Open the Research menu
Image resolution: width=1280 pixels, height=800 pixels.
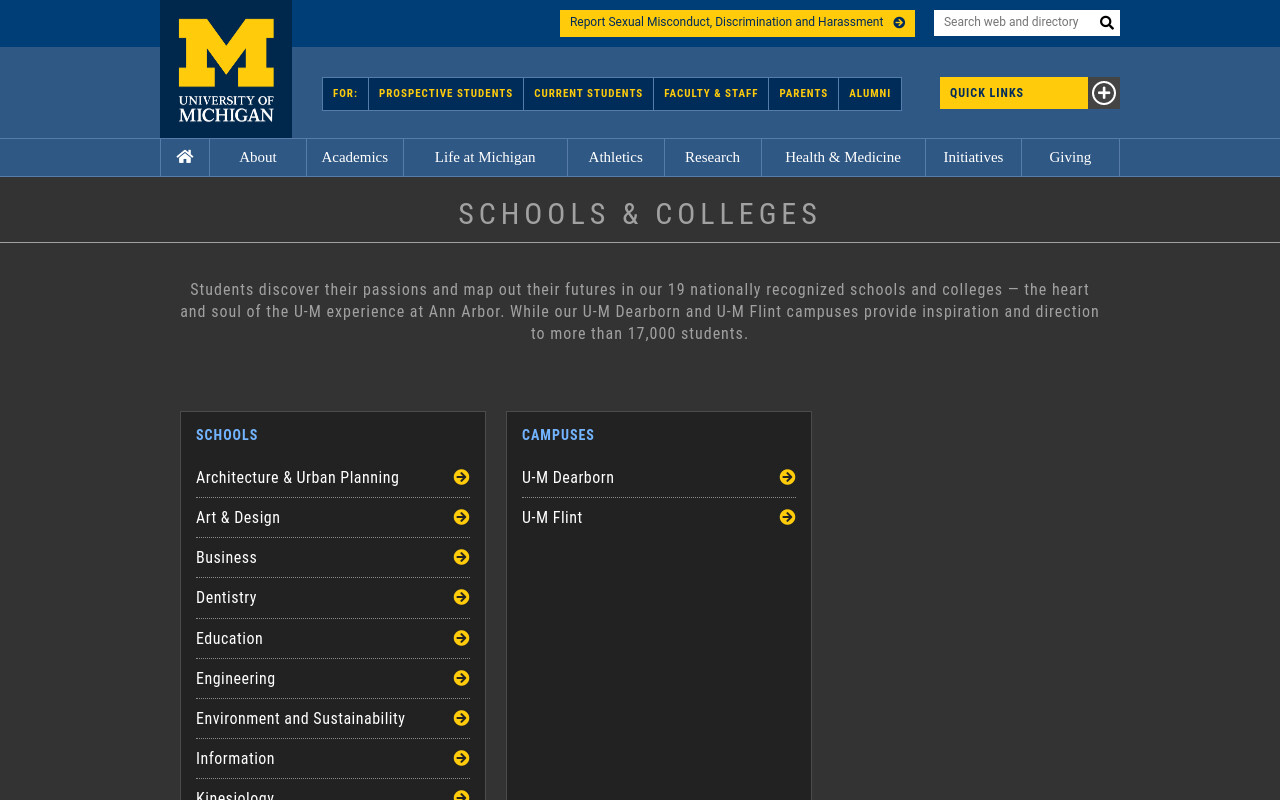(x=713, y=157)
